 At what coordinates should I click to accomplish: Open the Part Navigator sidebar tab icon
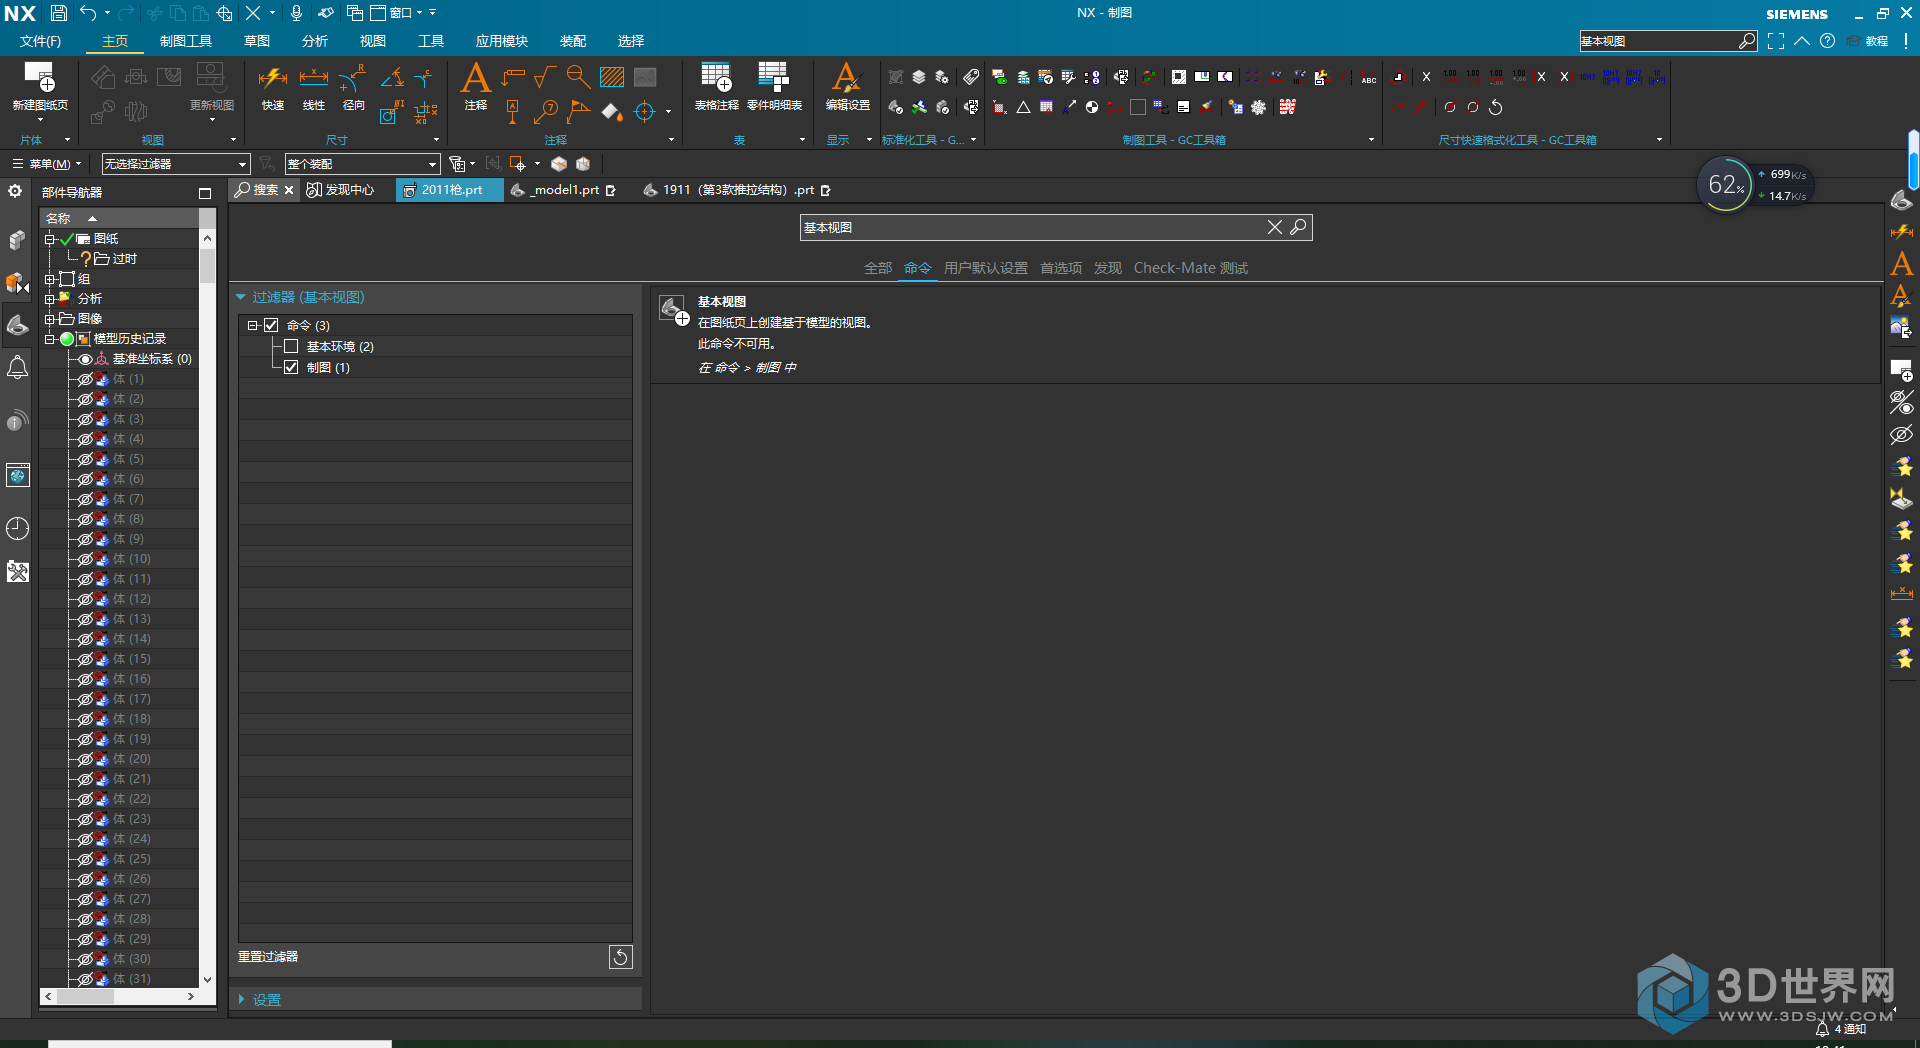(x=17, y=325)
